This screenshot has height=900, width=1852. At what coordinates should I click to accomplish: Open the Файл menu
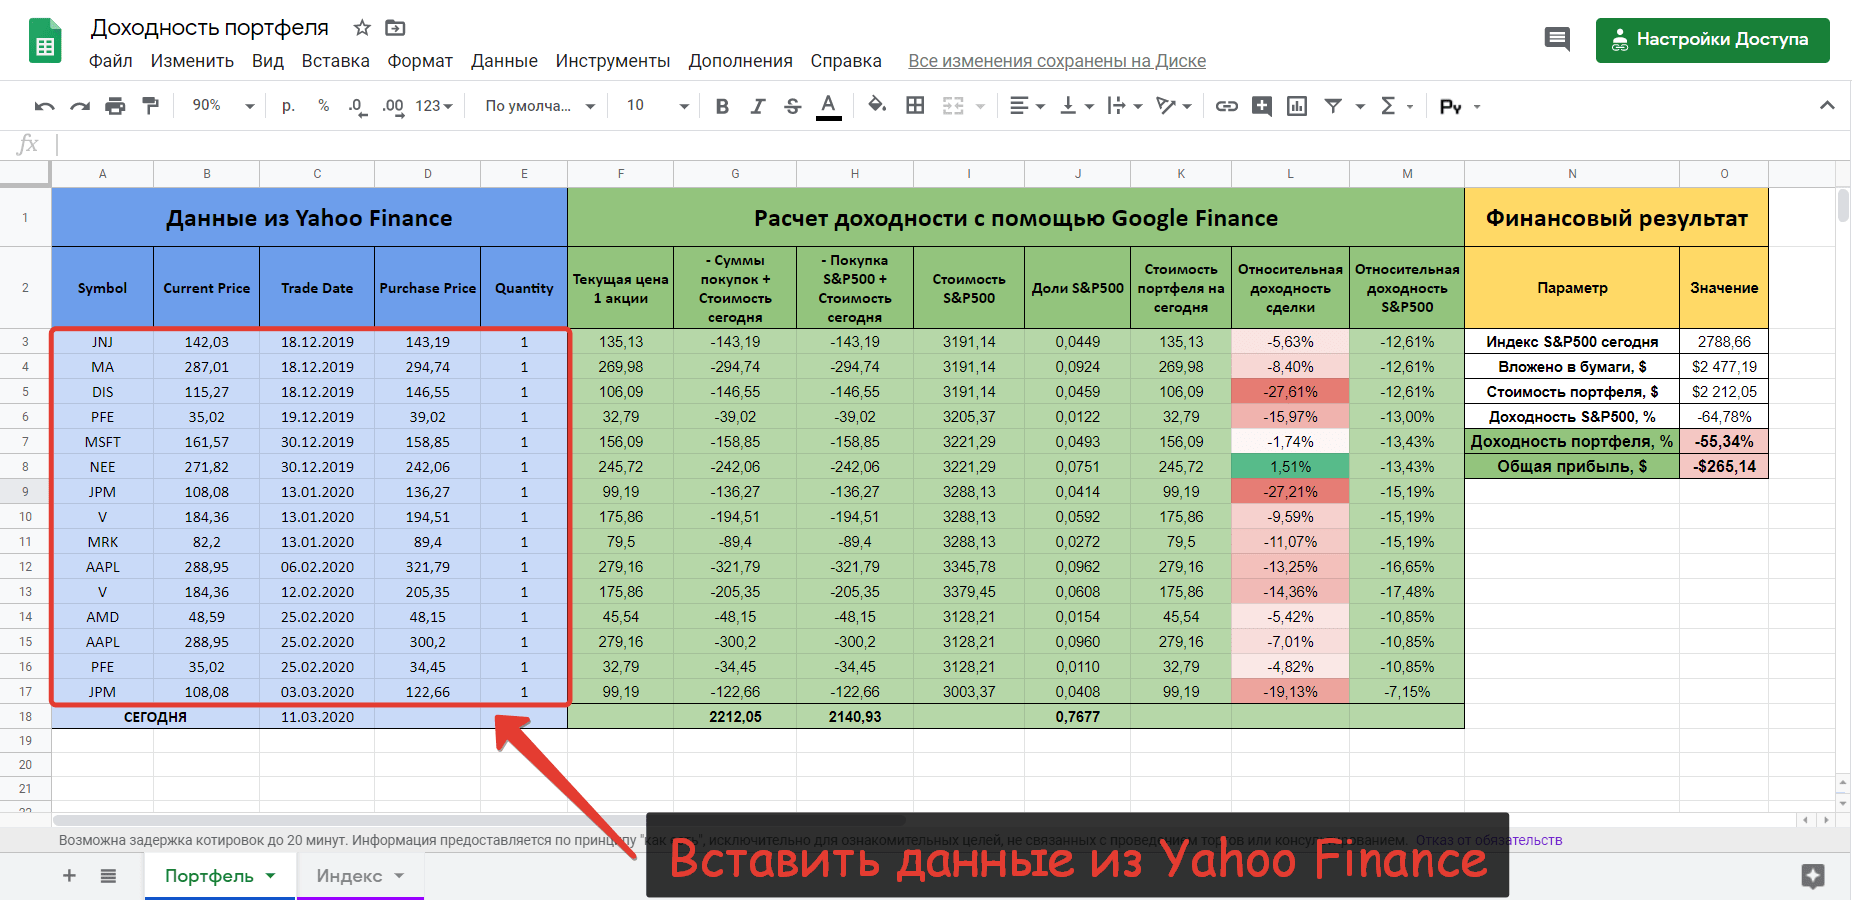point(111,61)
